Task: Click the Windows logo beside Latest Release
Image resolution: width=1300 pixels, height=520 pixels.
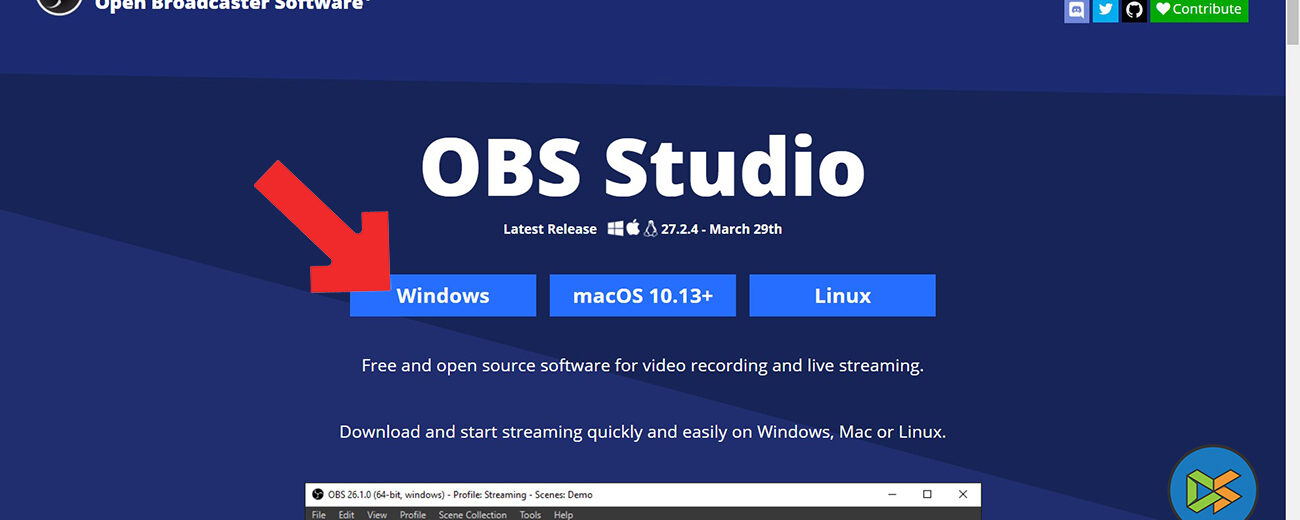Action: (x=616, y=228)
